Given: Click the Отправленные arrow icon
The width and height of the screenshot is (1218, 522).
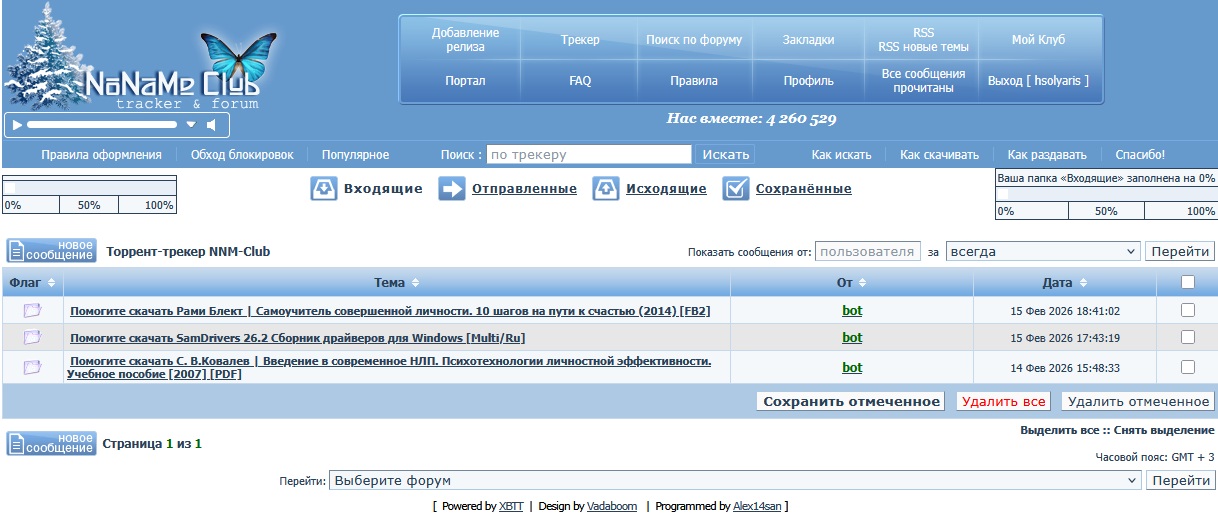Looking at the screenshot, I should click(x=452, y=189).
